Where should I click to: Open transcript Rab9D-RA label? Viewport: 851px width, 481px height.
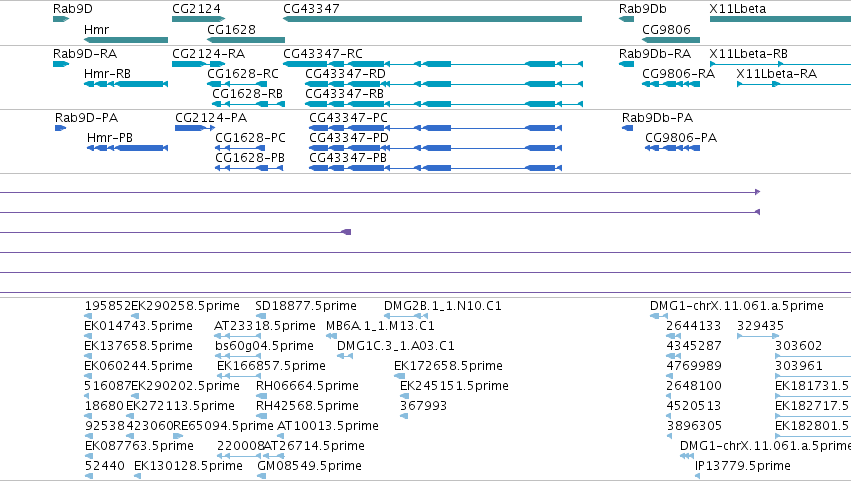pos(85,54)
